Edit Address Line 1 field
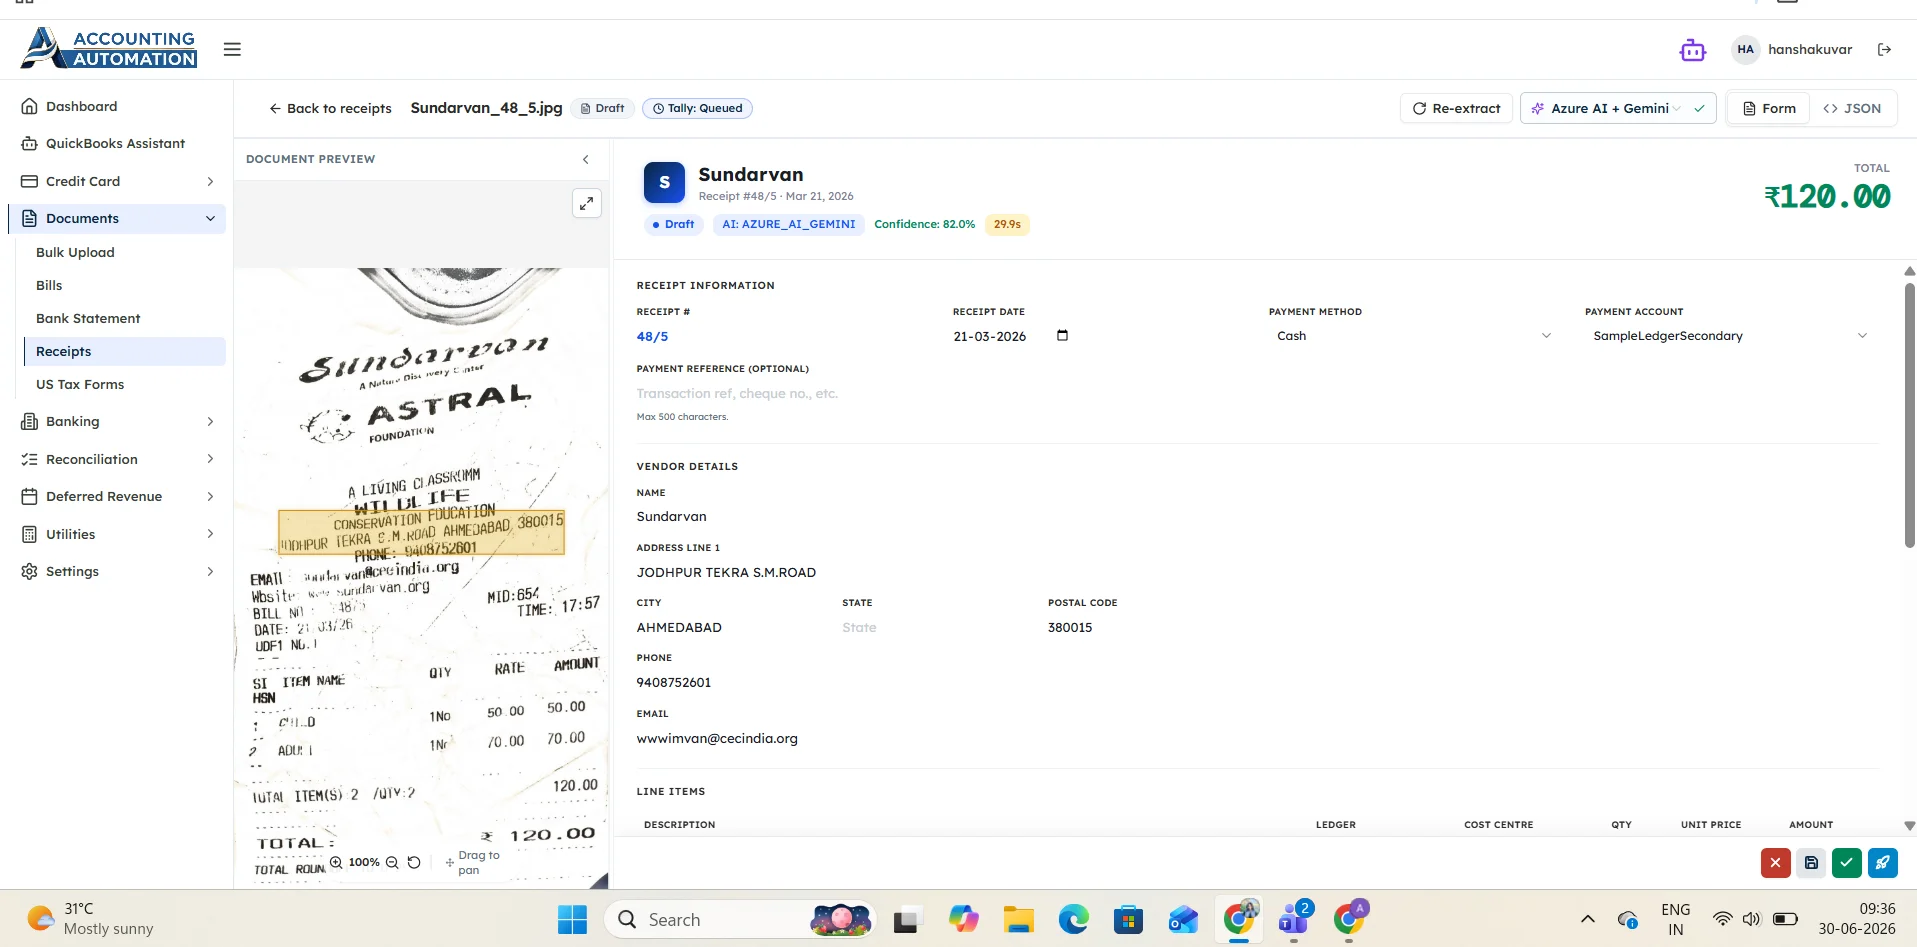This screenshot has height=947, width=1917. [1256, 573]
